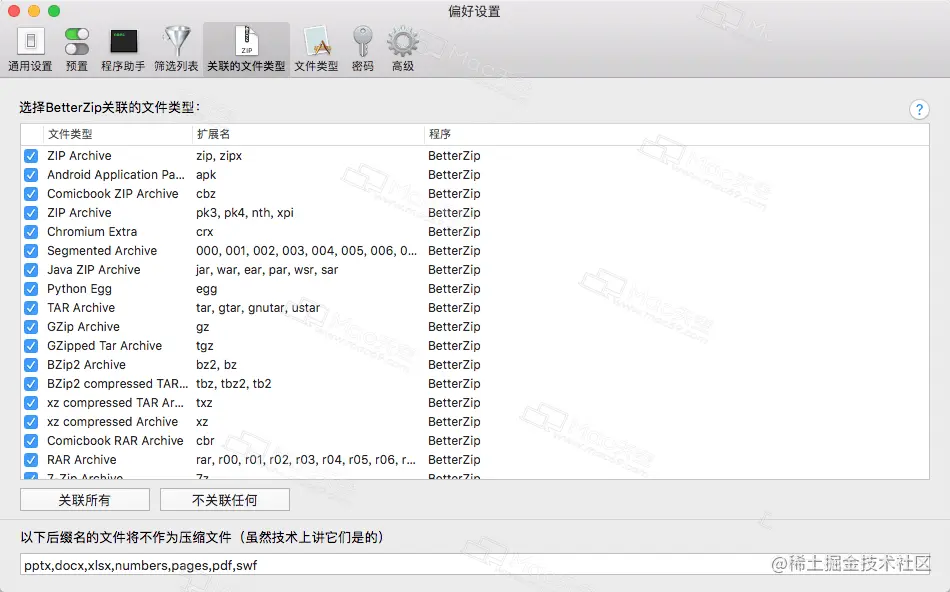Click the 关联所有 button

[85, 500]
